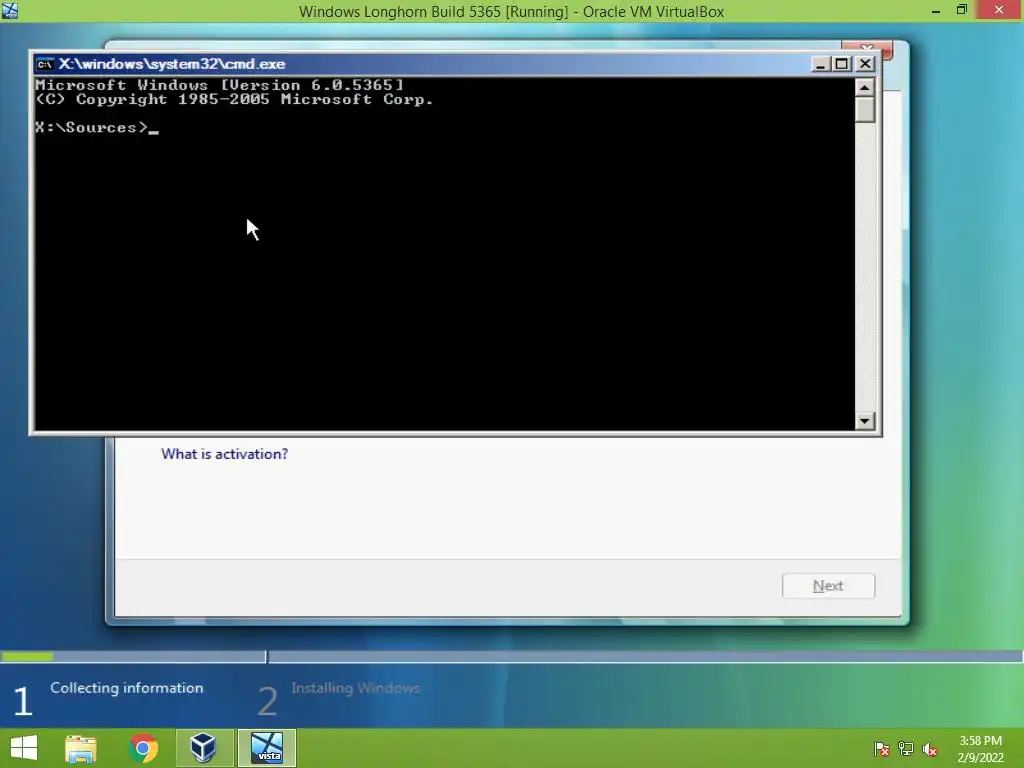Launch Google Chrome from the taskbar
The height and width of the screenshot is (768, 1024).
144,748
